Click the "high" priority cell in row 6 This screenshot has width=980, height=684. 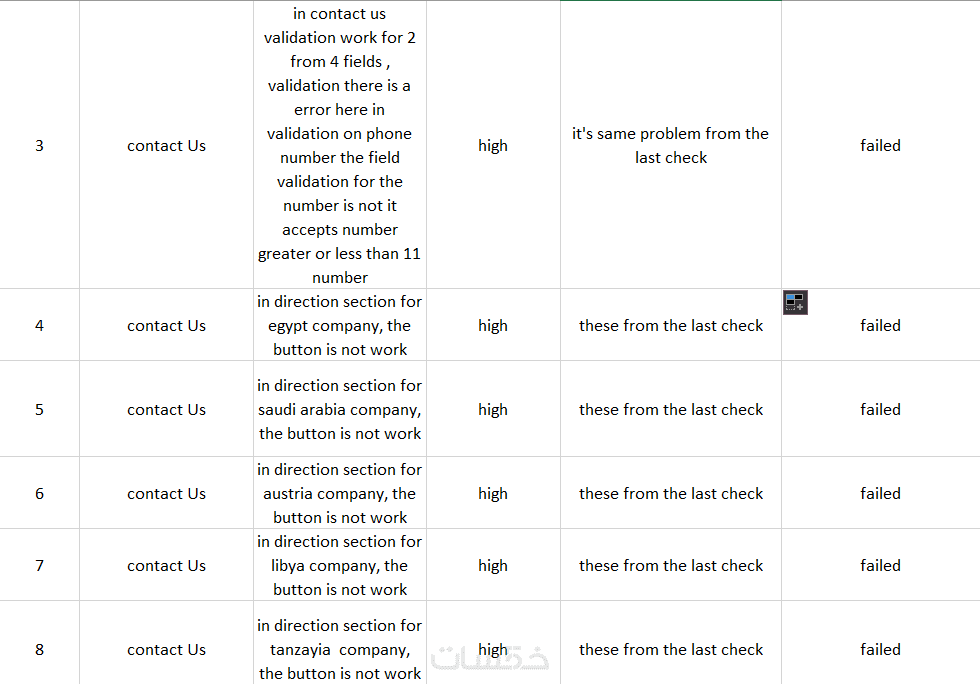(x=493, y=494)
